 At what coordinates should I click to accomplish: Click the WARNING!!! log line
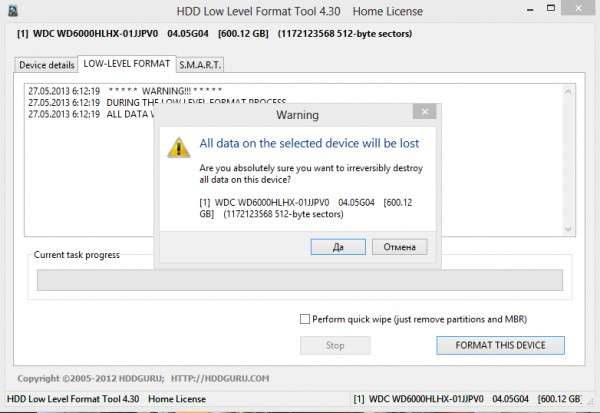point(125,91)
